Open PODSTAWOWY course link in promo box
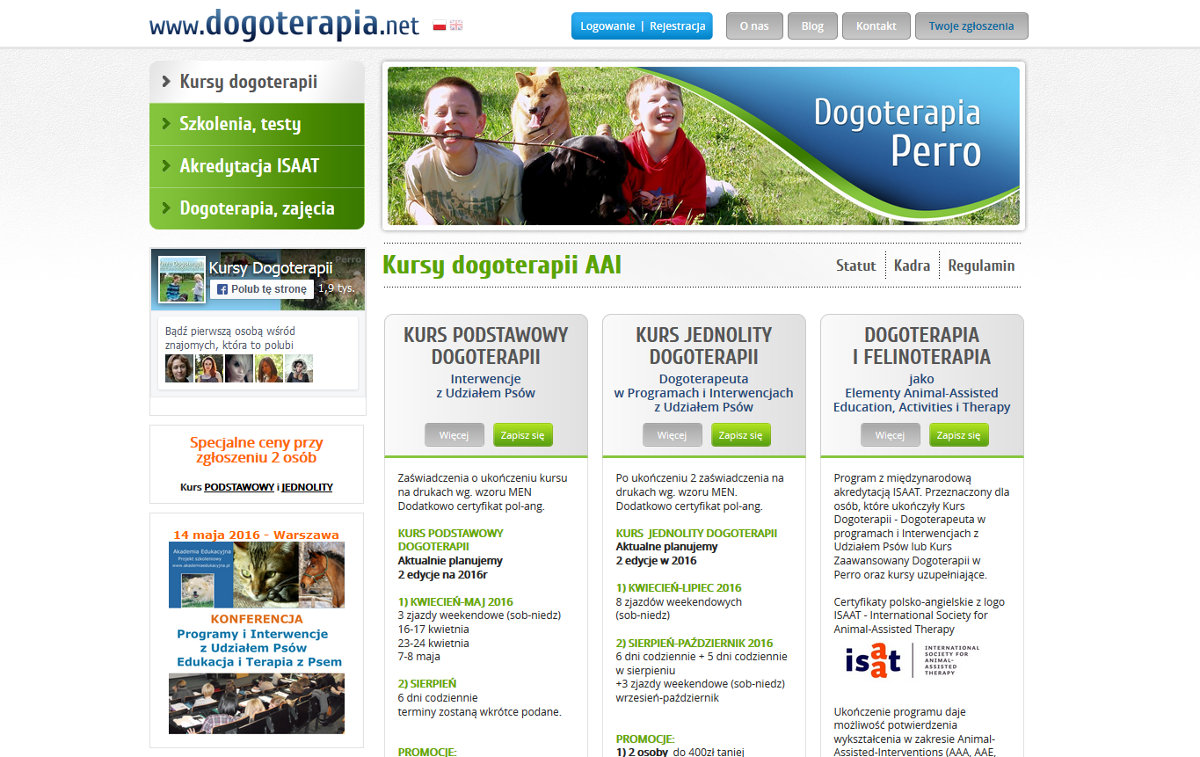Viewport: 1200px width, 757px height. 239,487
